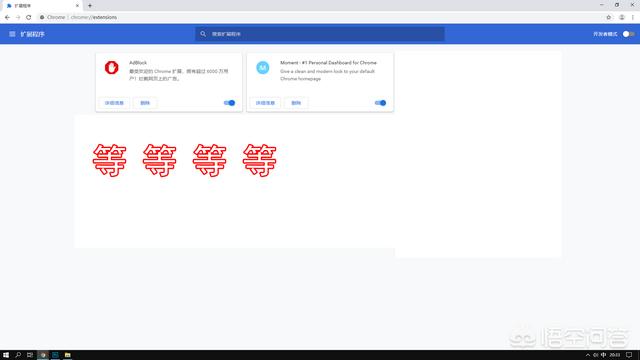
Task: Click the Moment extension icon
Action: [262, 67]
